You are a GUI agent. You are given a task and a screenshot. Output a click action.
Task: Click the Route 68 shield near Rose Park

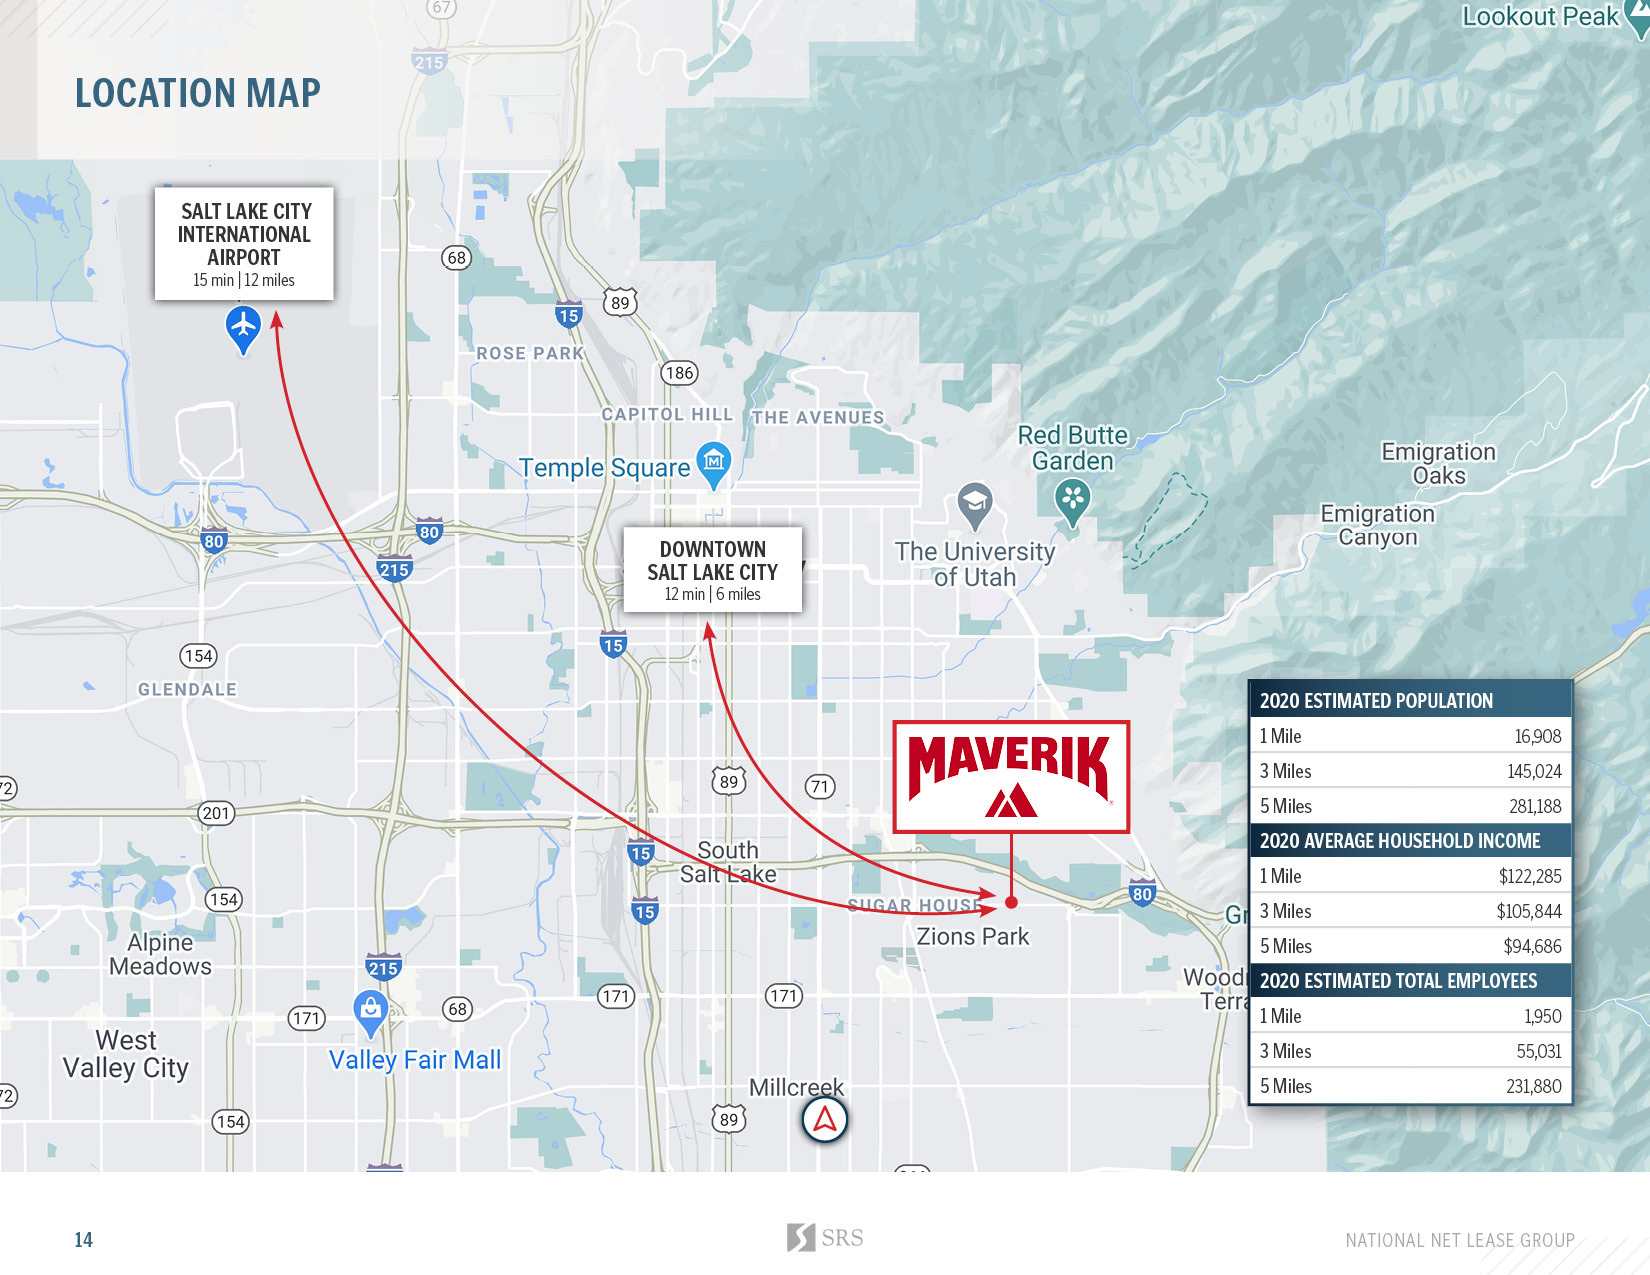point(456,259)
